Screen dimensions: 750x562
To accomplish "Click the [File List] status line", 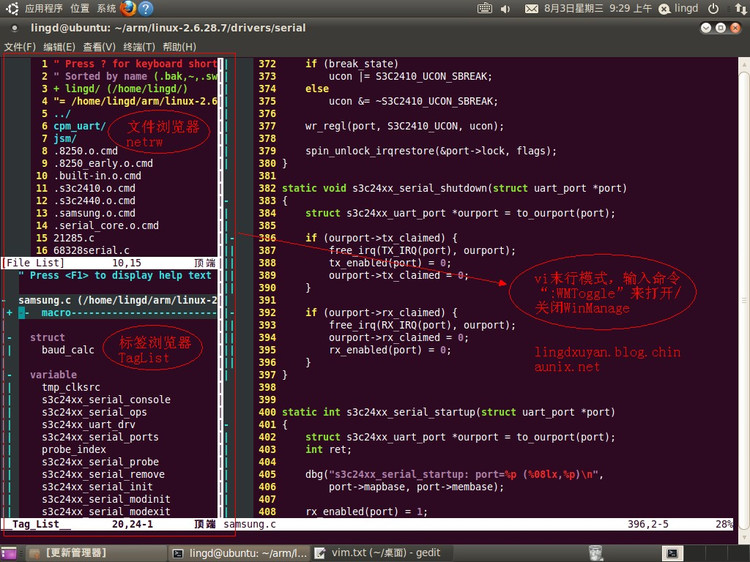I will coord(109,263).
